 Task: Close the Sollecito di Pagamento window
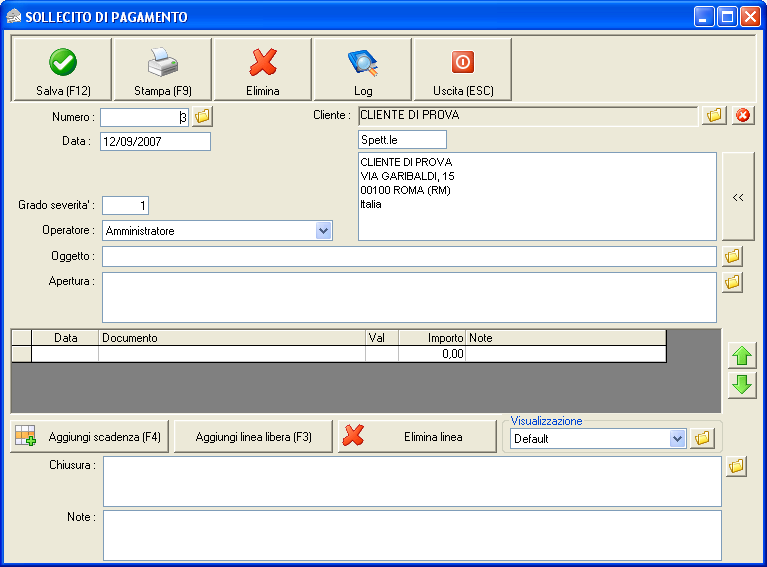(749, 17)
